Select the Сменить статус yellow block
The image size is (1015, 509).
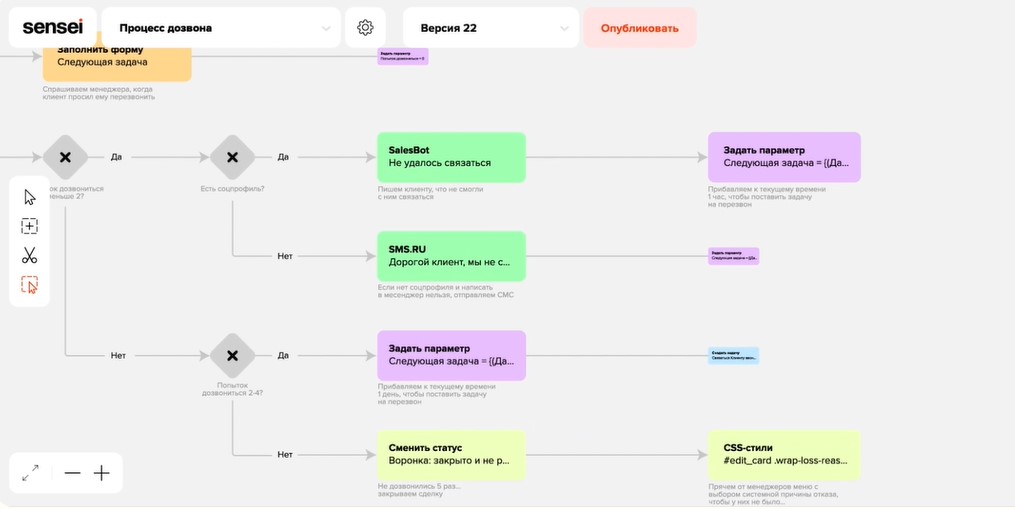(451, 455)
